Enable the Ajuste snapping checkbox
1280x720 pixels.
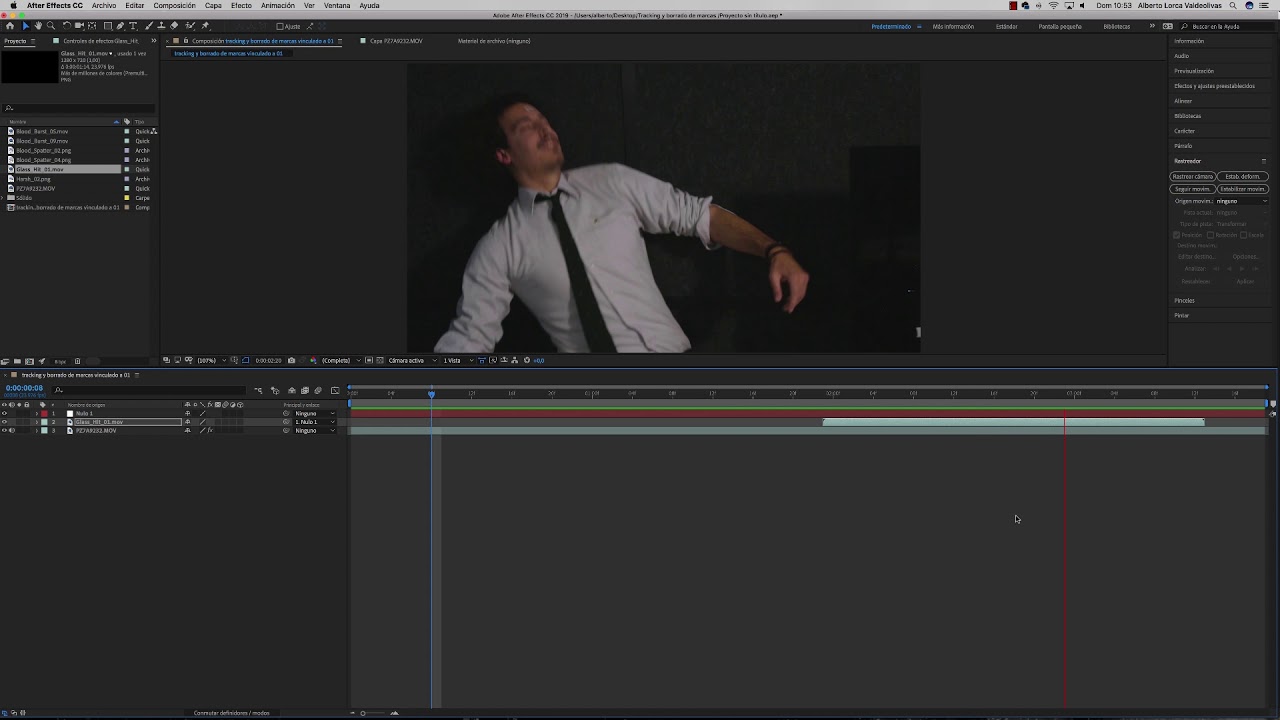pos(280,26)
